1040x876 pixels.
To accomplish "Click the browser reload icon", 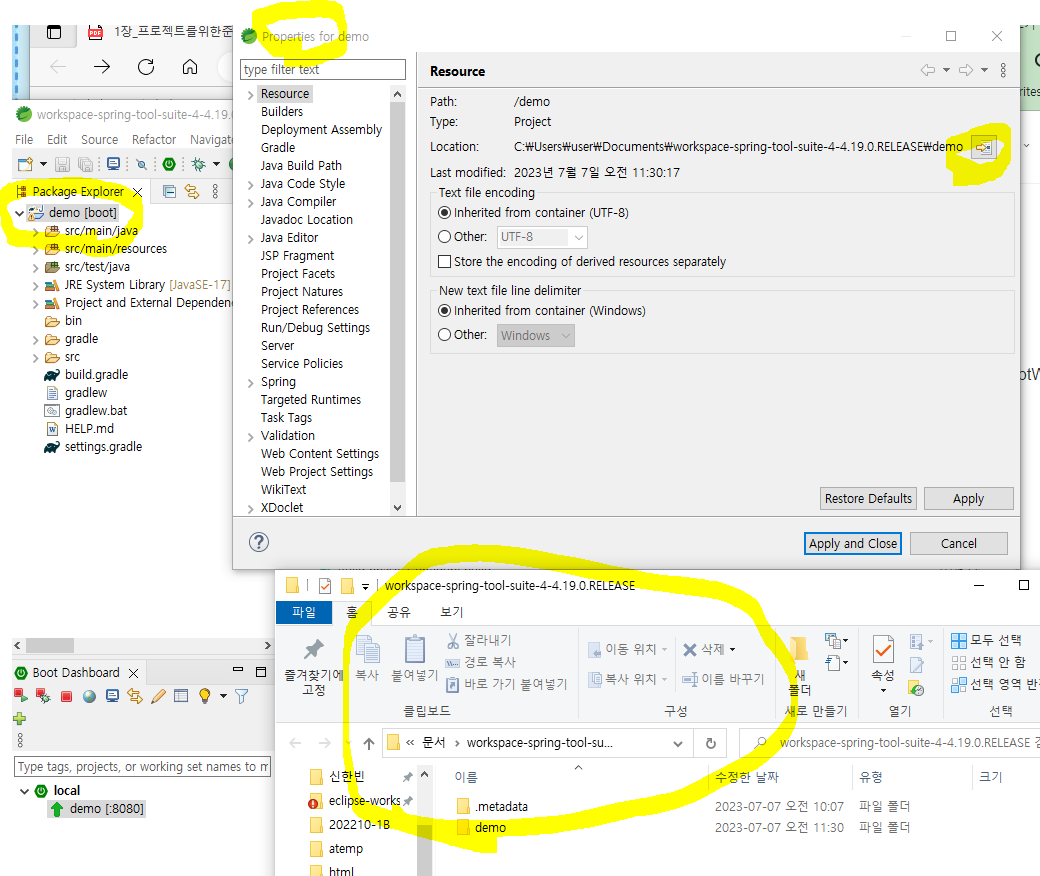I will (146, 66).
